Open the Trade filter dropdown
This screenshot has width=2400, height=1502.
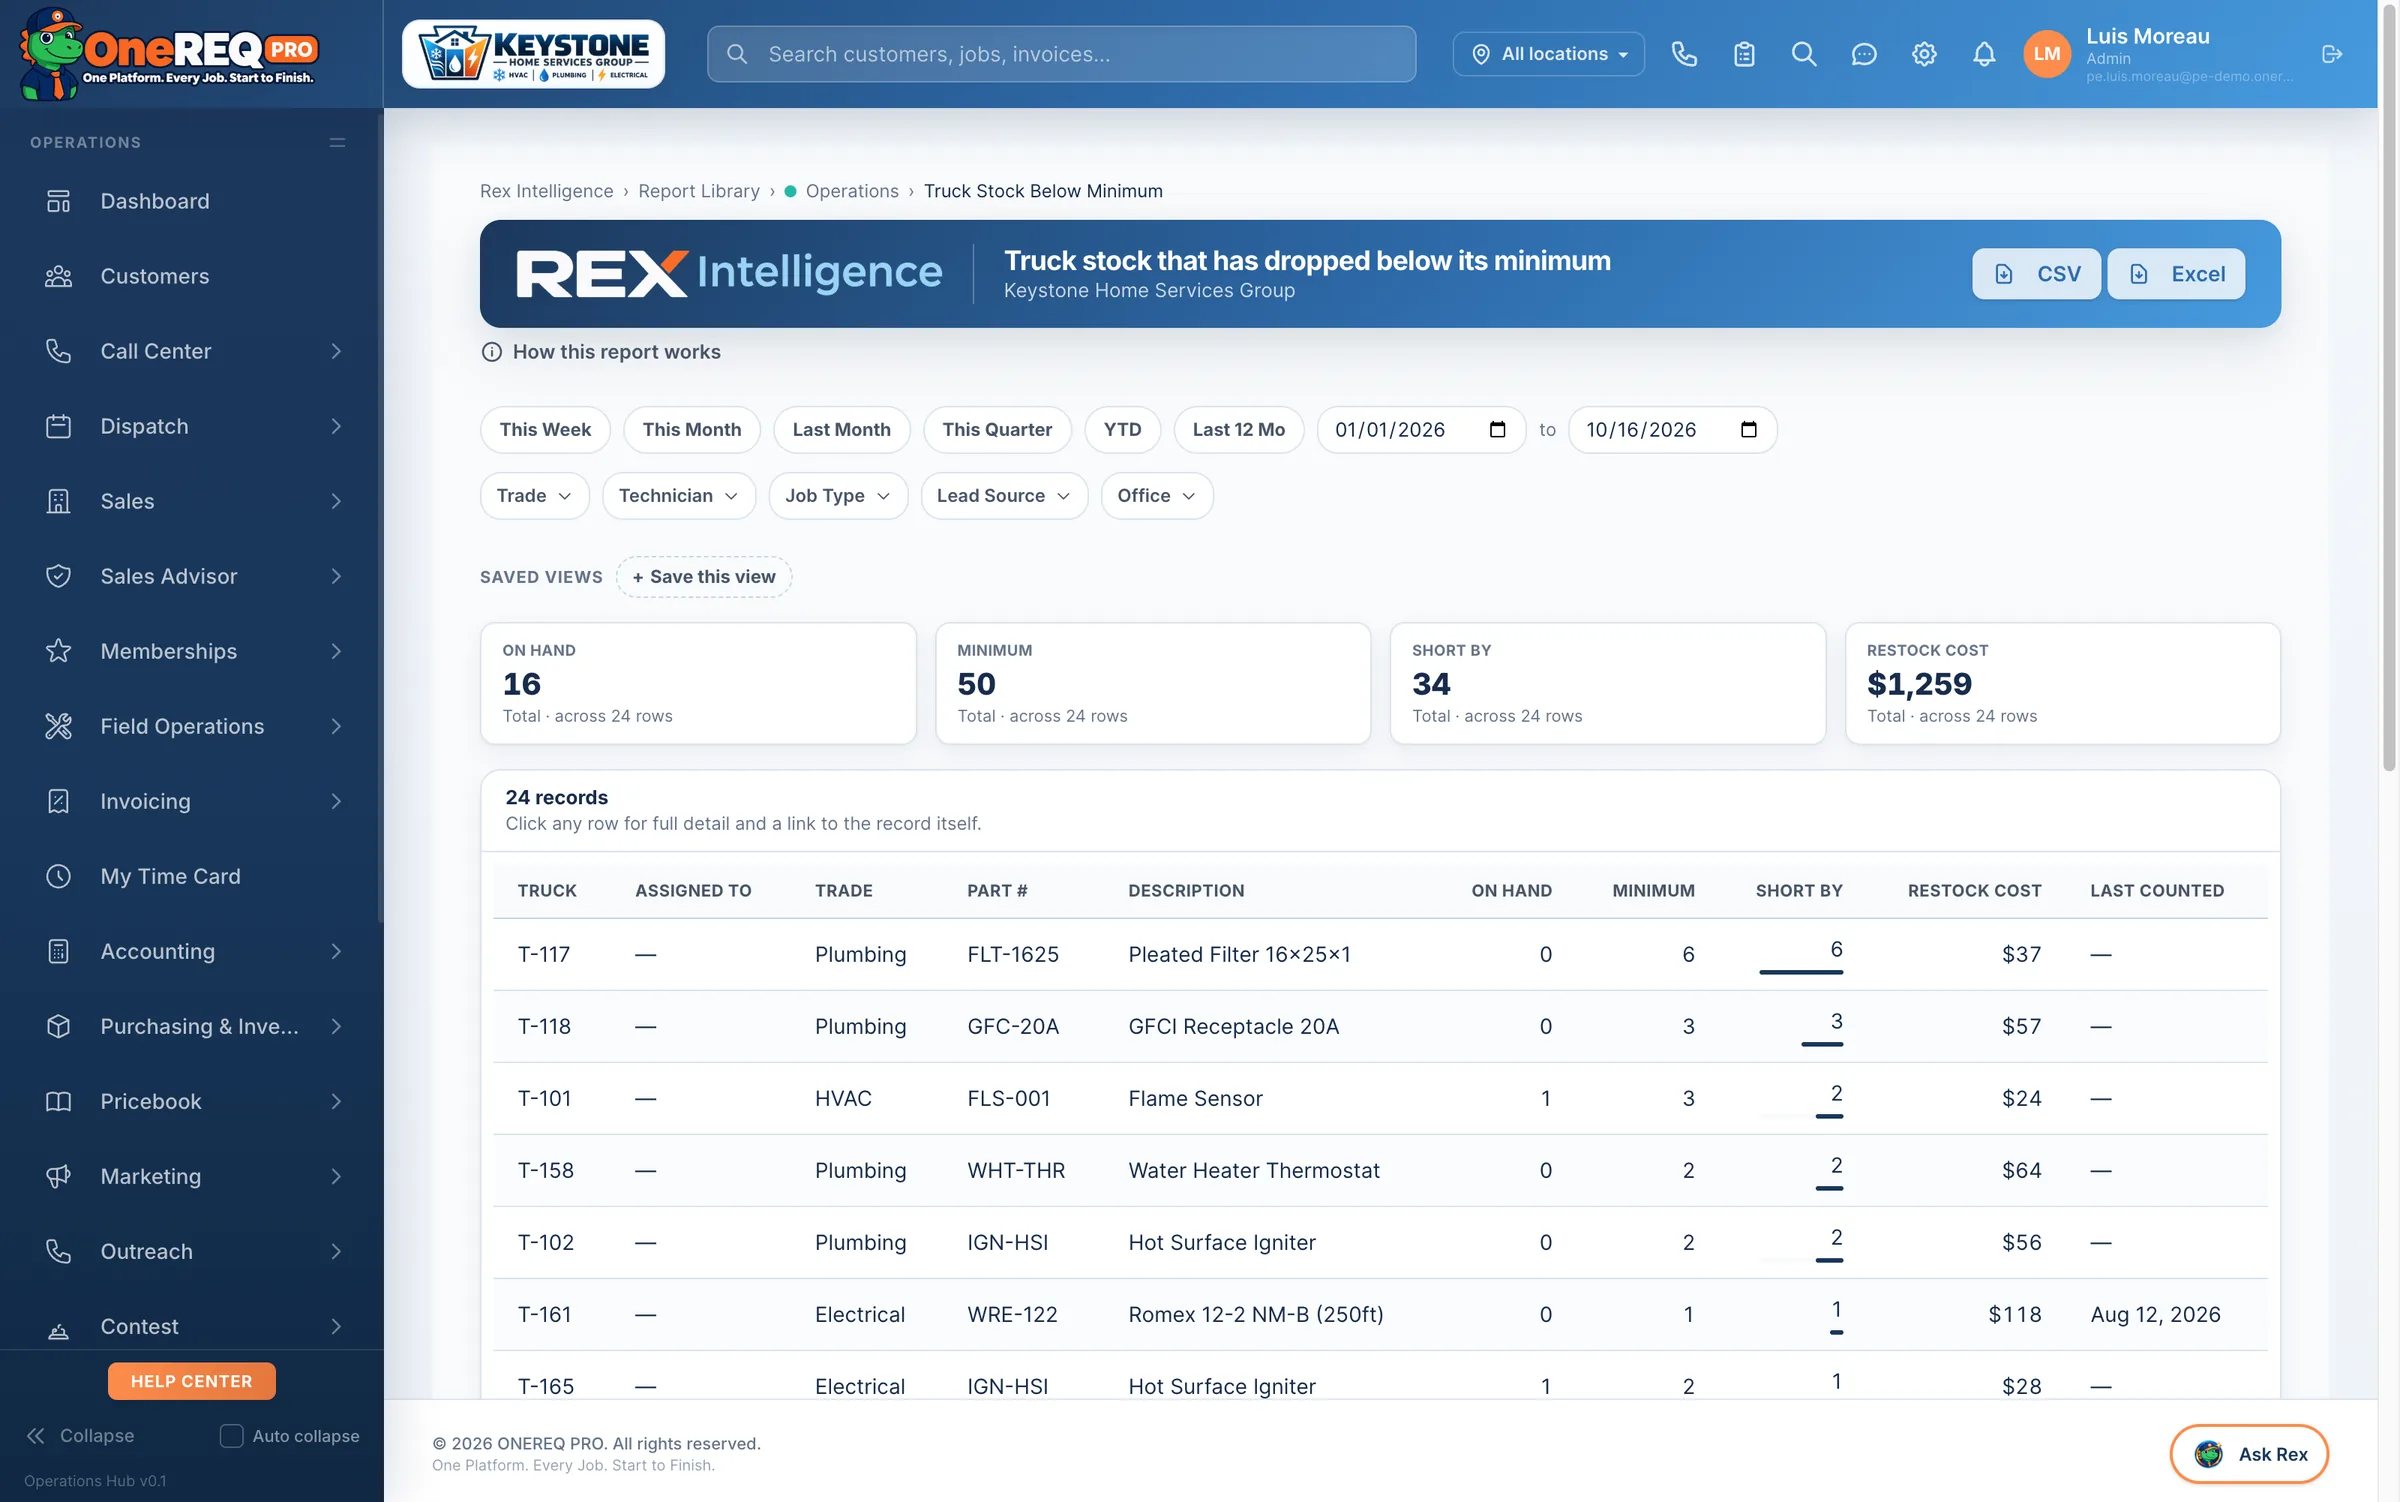(x=534, y=495)
